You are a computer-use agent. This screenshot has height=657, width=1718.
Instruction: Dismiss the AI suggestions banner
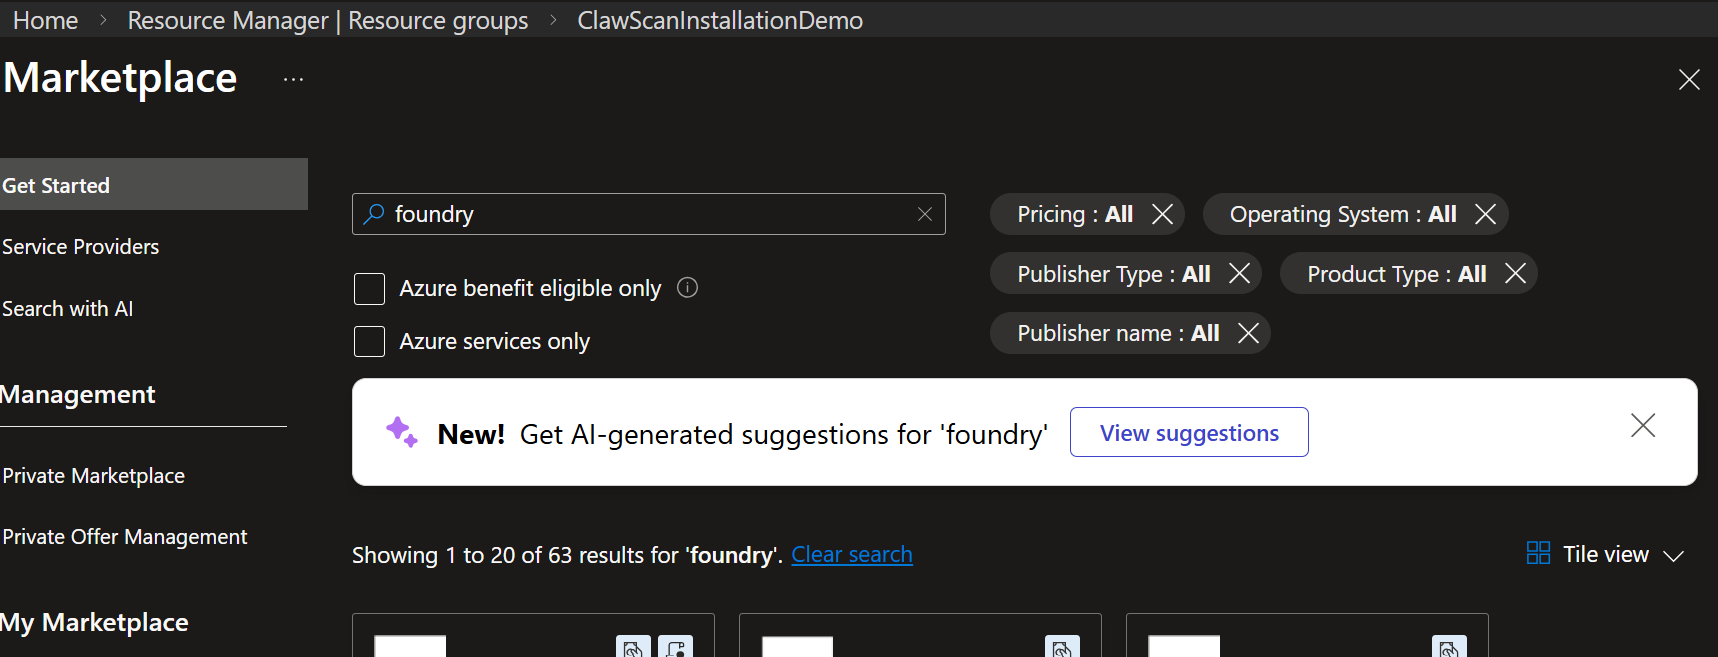(x=1643, y=425)
